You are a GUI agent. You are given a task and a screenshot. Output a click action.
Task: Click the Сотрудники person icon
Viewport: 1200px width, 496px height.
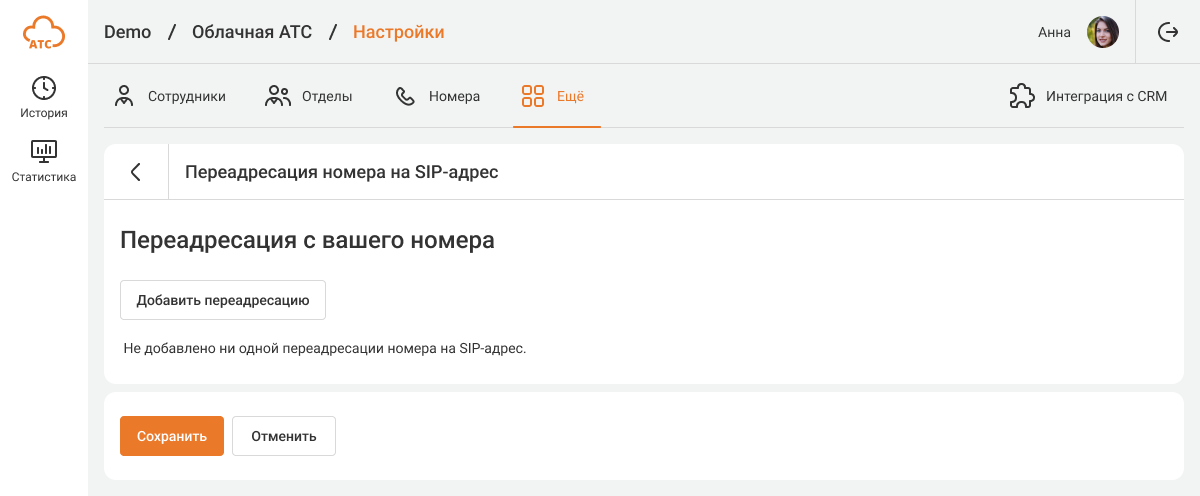click(x=124, y=96)
